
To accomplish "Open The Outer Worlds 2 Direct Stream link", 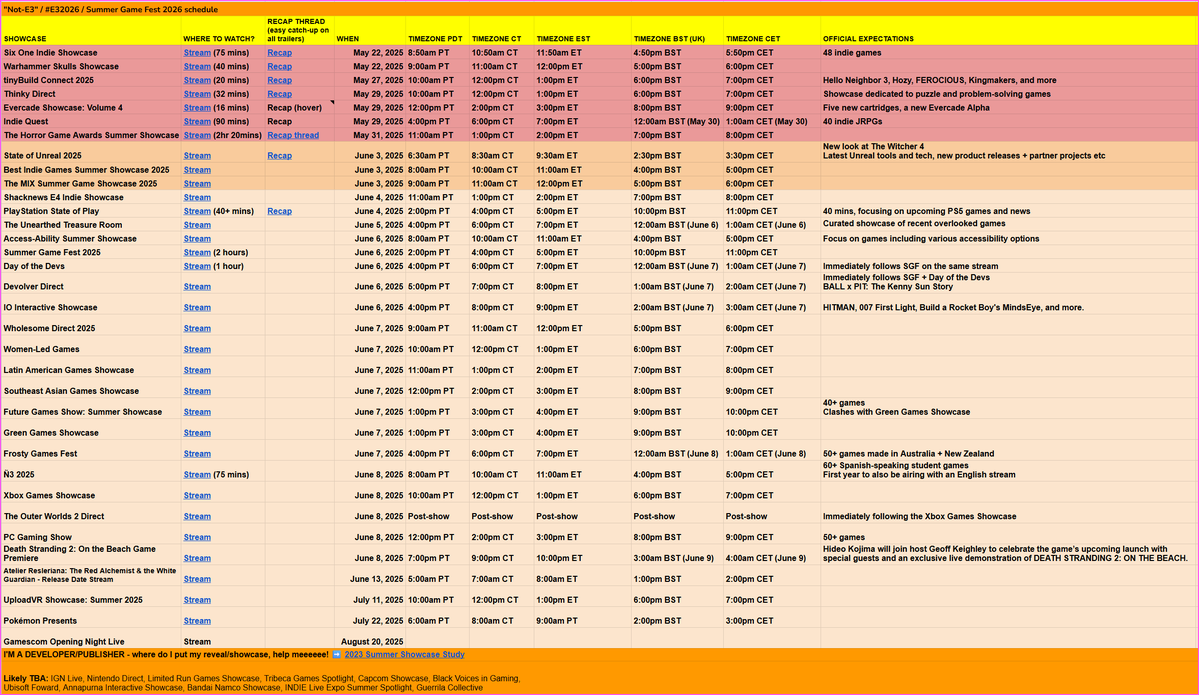I will click(197, 516).
